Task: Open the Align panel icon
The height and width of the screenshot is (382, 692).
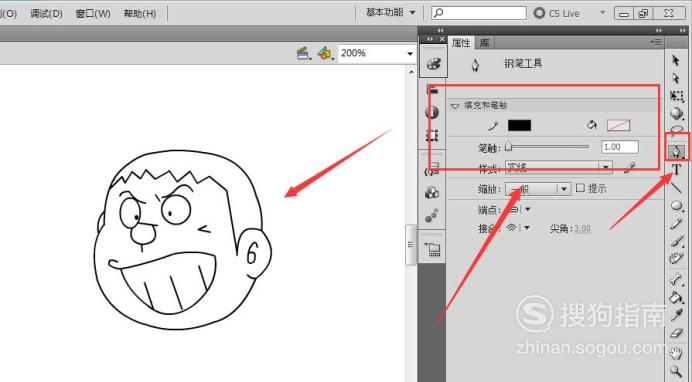Action: pyautogui.click(x=432, y=90)
